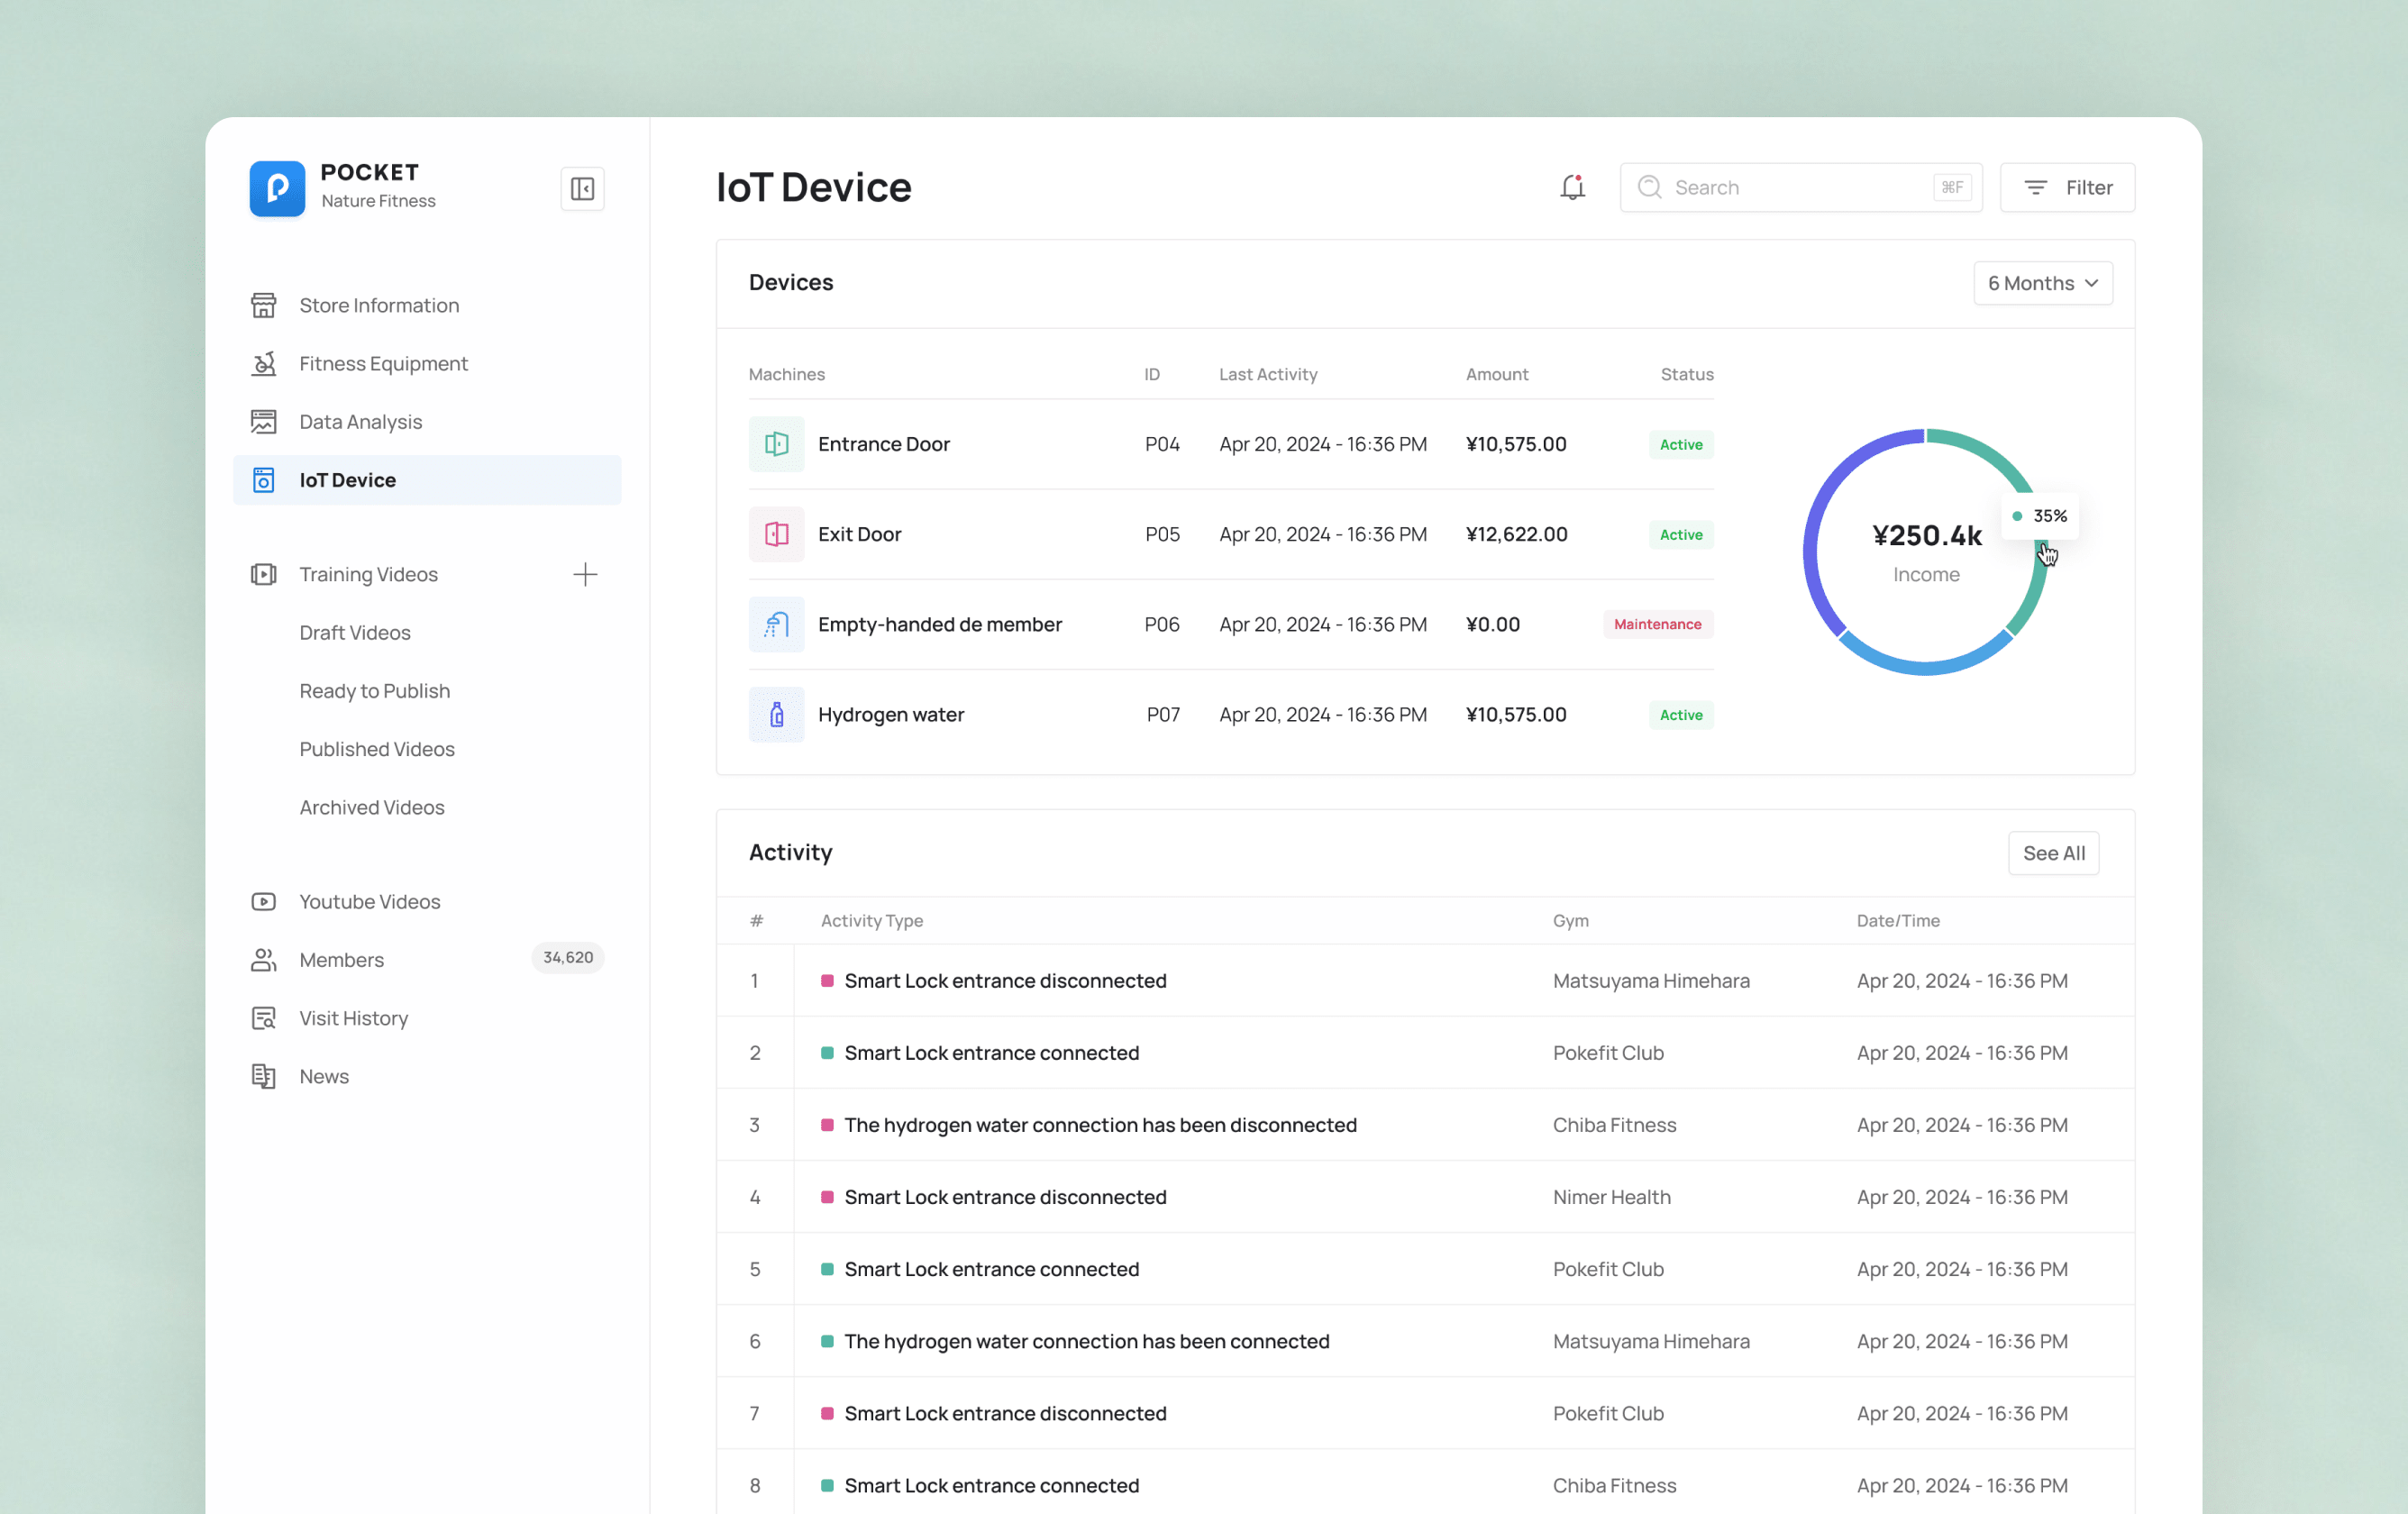Click the Amount column header
This screenshot has width=2408, height=1514.
tap(1496, 374)
